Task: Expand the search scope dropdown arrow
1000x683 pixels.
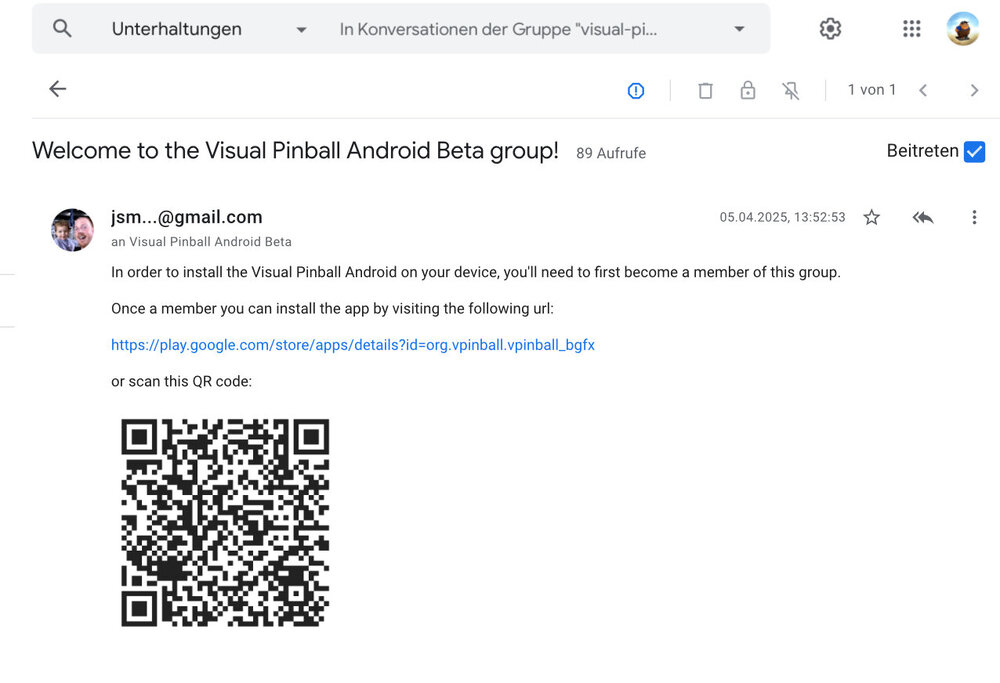Action: click(739, 29)
